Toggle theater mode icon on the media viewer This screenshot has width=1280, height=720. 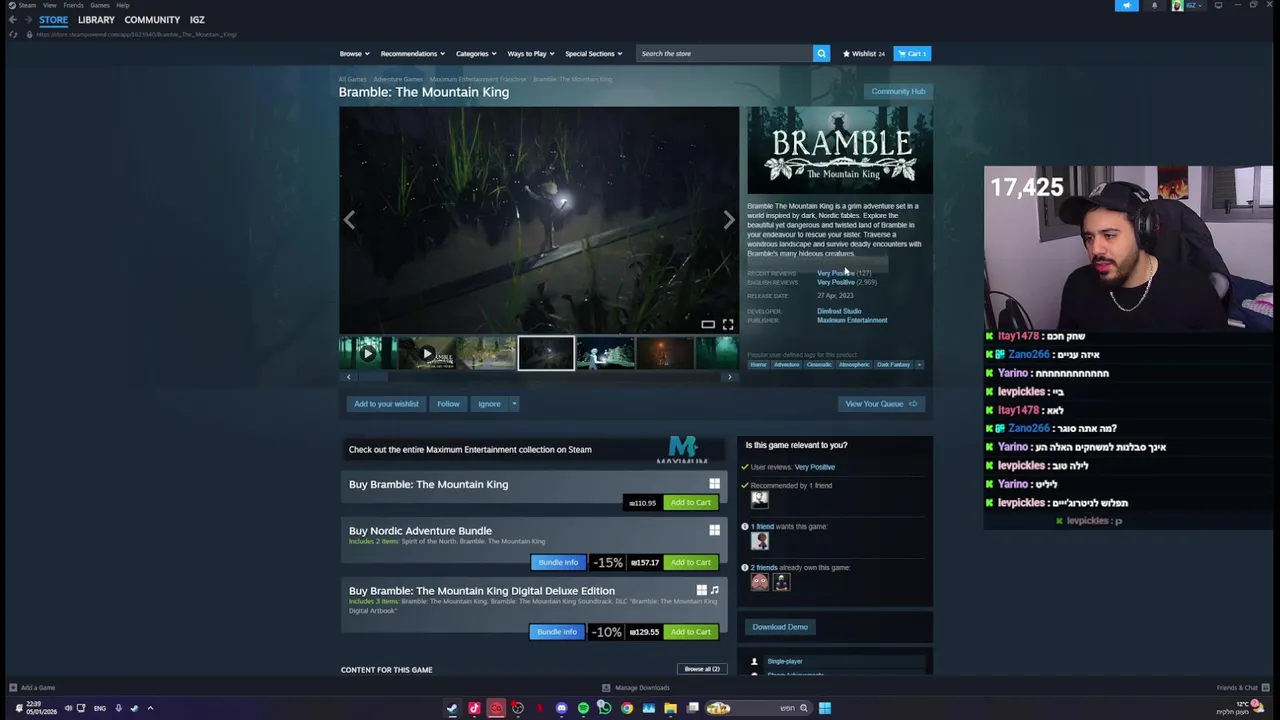[708, 324]
